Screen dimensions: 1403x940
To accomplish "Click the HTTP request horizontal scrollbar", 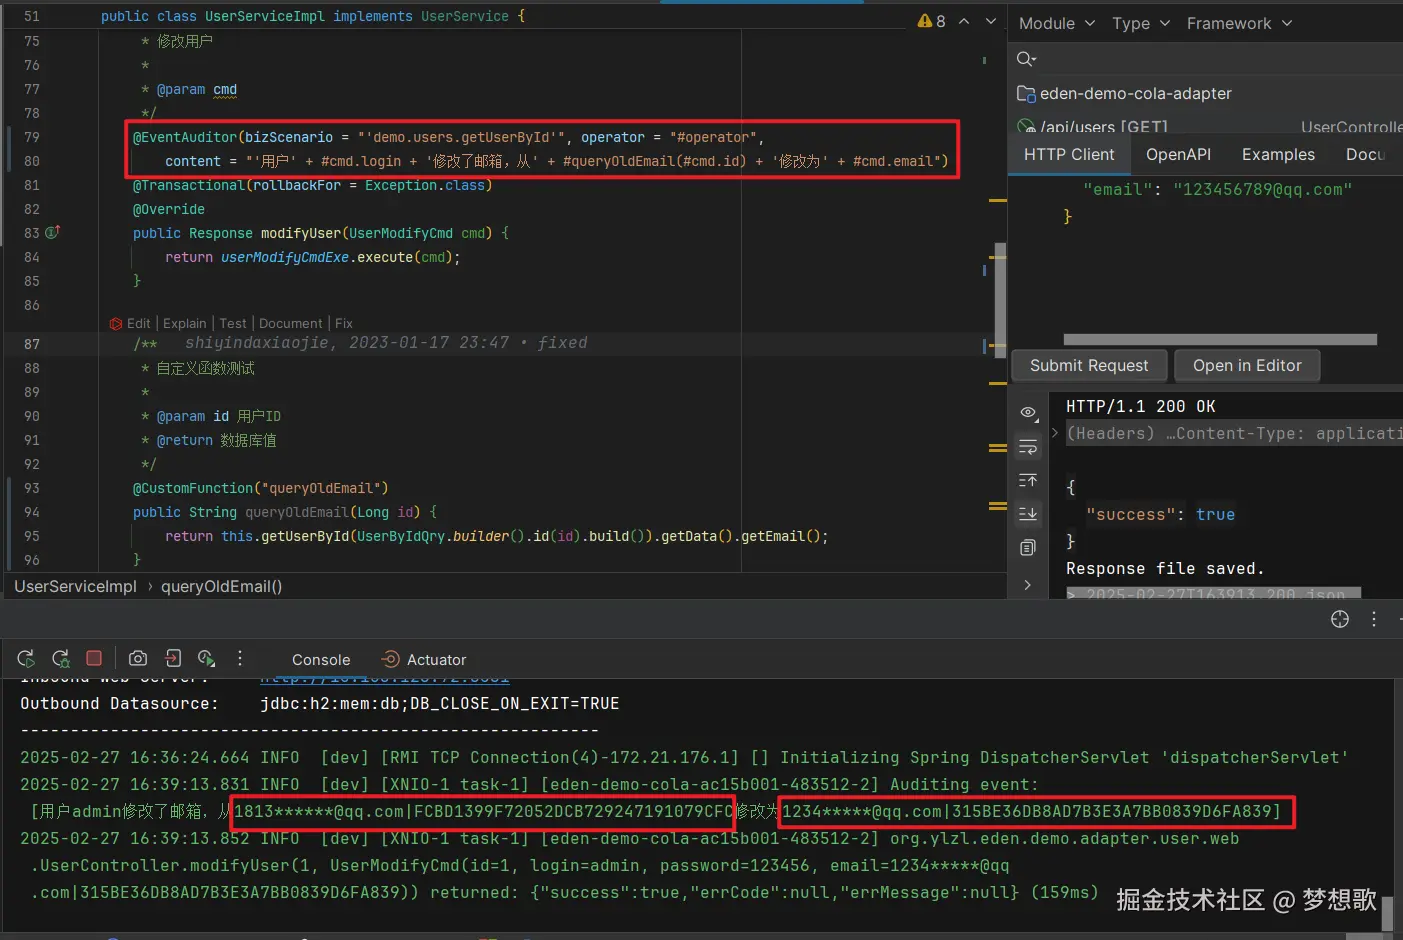I will coord(1220,339).
